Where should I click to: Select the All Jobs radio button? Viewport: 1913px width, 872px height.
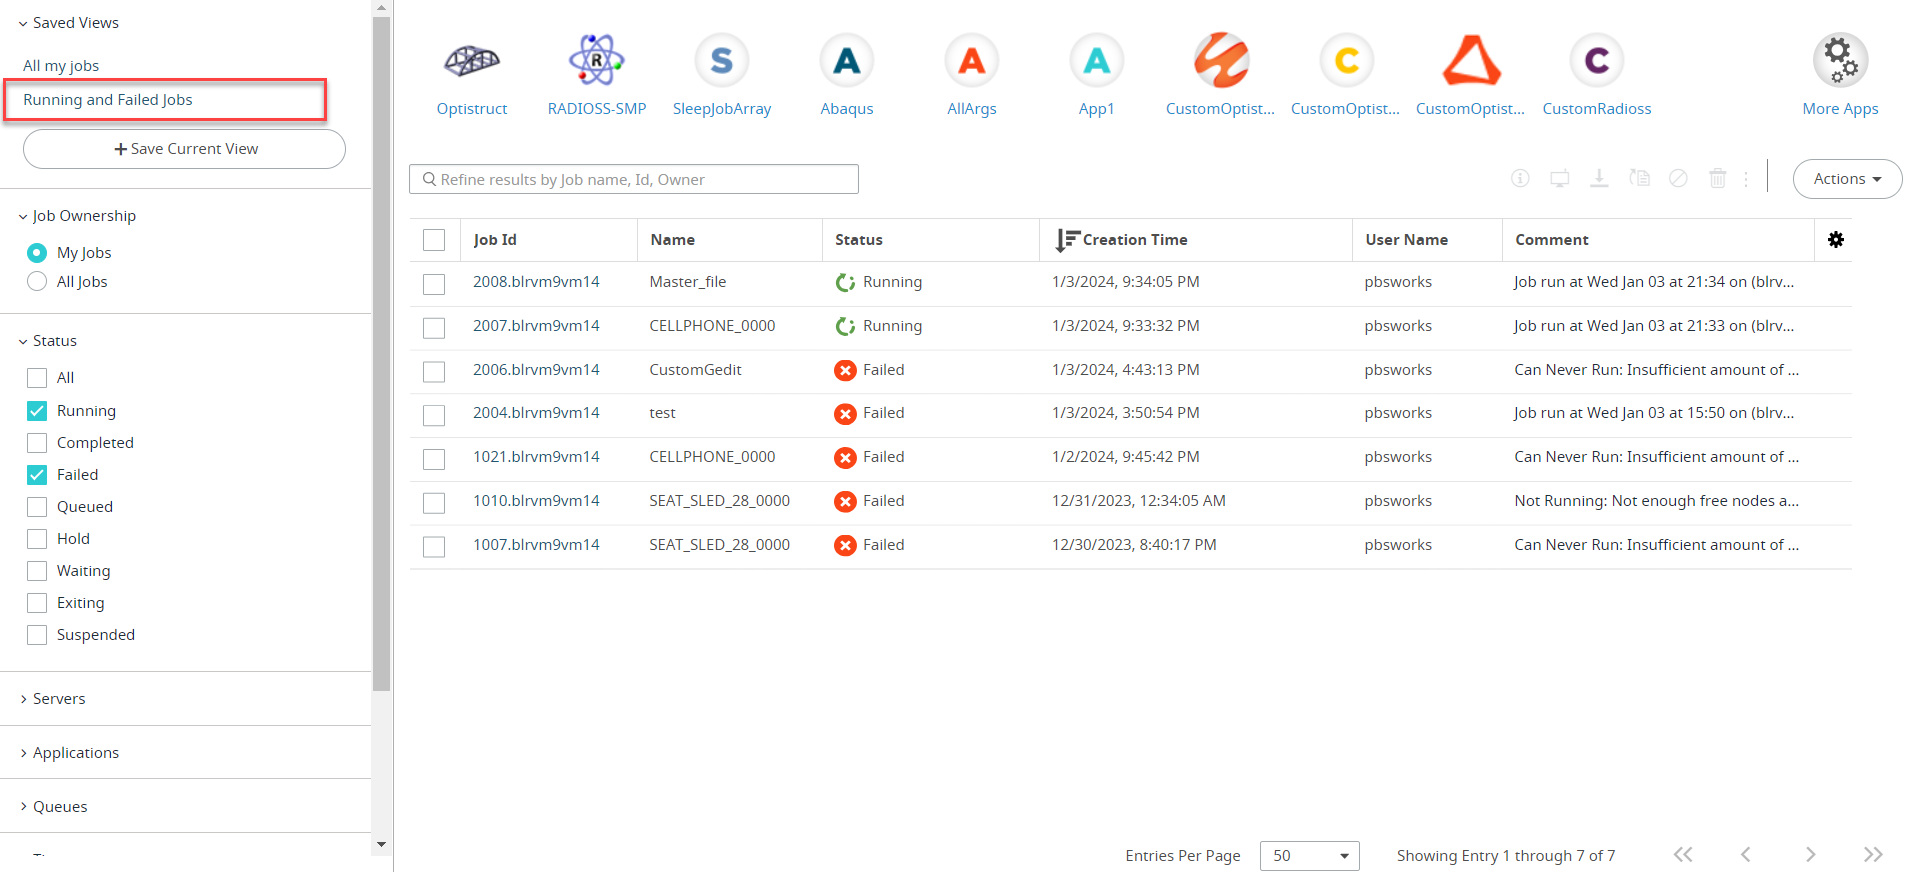(x=37, y=282)
